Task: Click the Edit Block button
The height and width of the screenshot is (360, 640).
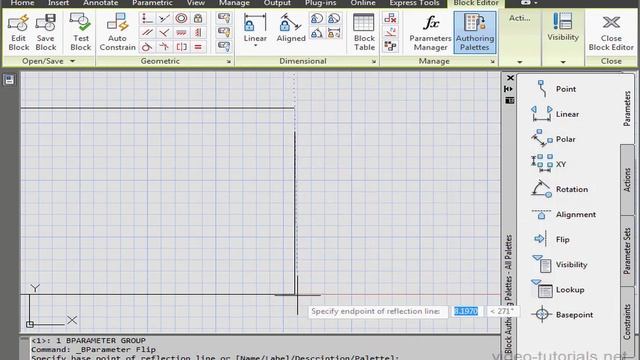Action: click(18, 33)
